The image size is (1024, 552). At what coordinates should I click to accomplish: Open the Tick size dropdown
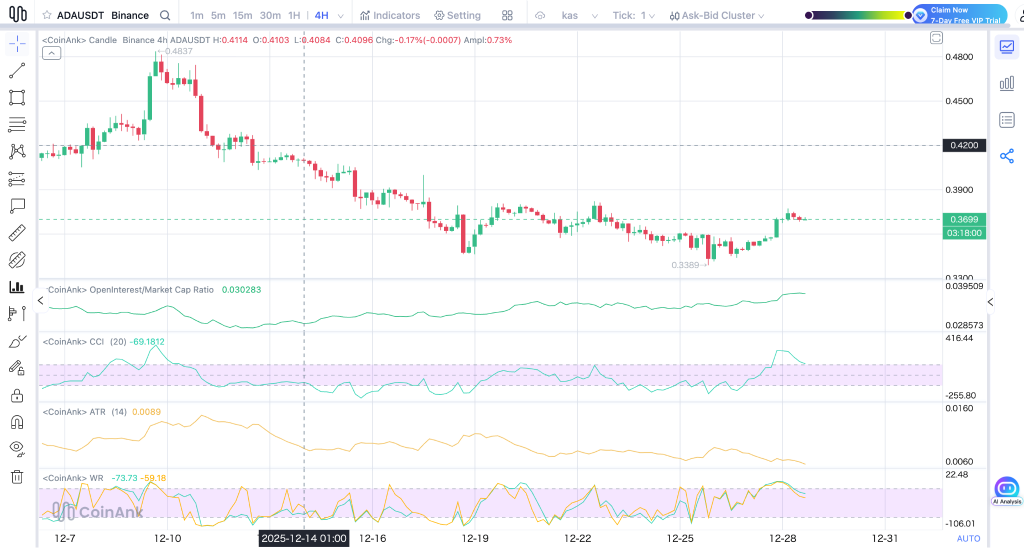coord(633,16)
